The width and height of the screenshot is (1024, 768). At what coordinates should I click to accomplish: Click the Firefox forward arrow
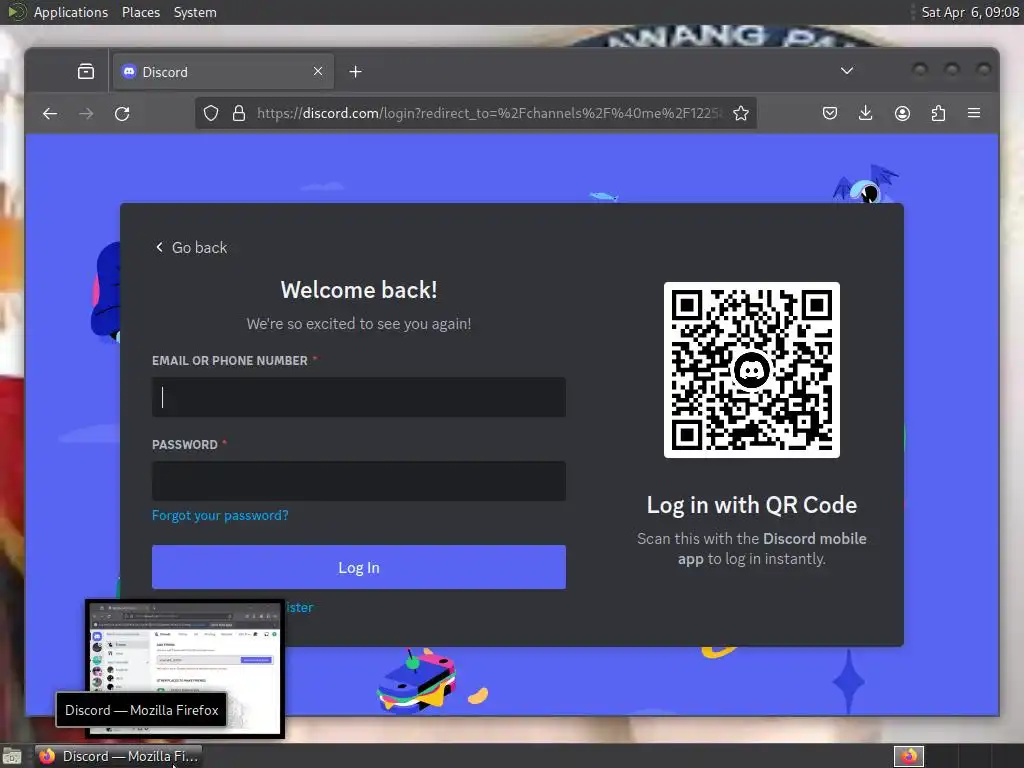[86, 114]
